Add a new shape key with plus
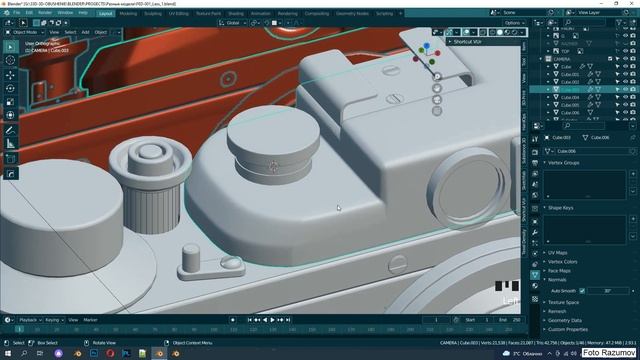Viewport: 640px width, 360px height. pos(633,219)
